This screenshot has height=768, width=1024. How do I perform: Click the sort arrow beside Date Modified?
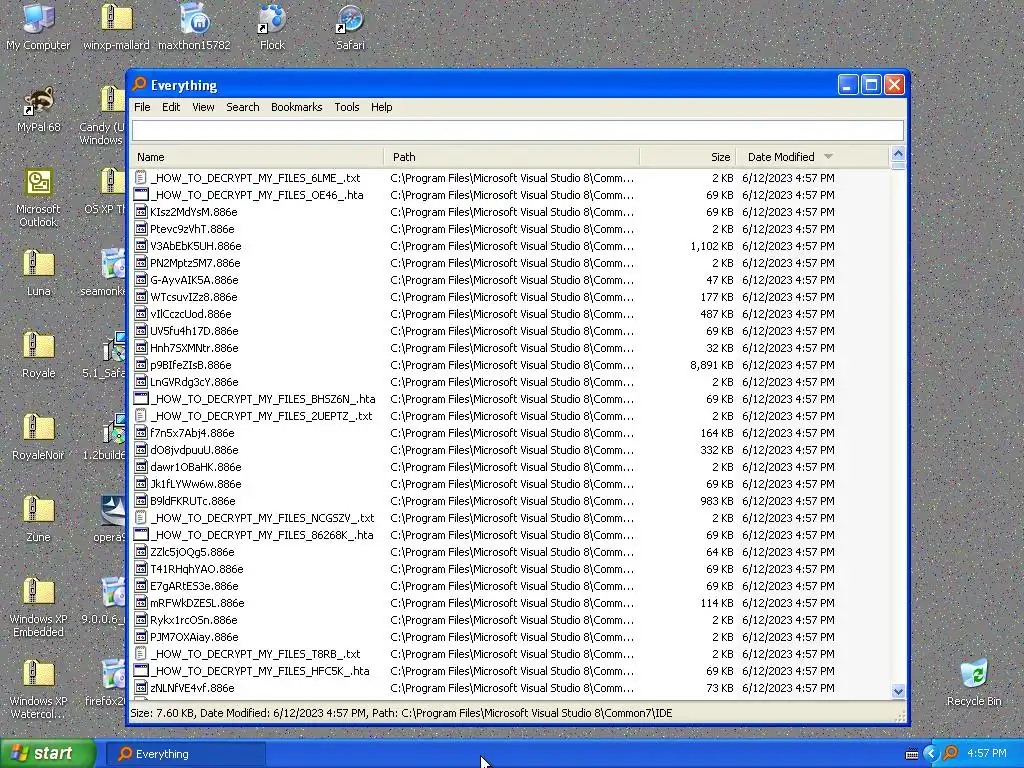[x=828, y=157]
